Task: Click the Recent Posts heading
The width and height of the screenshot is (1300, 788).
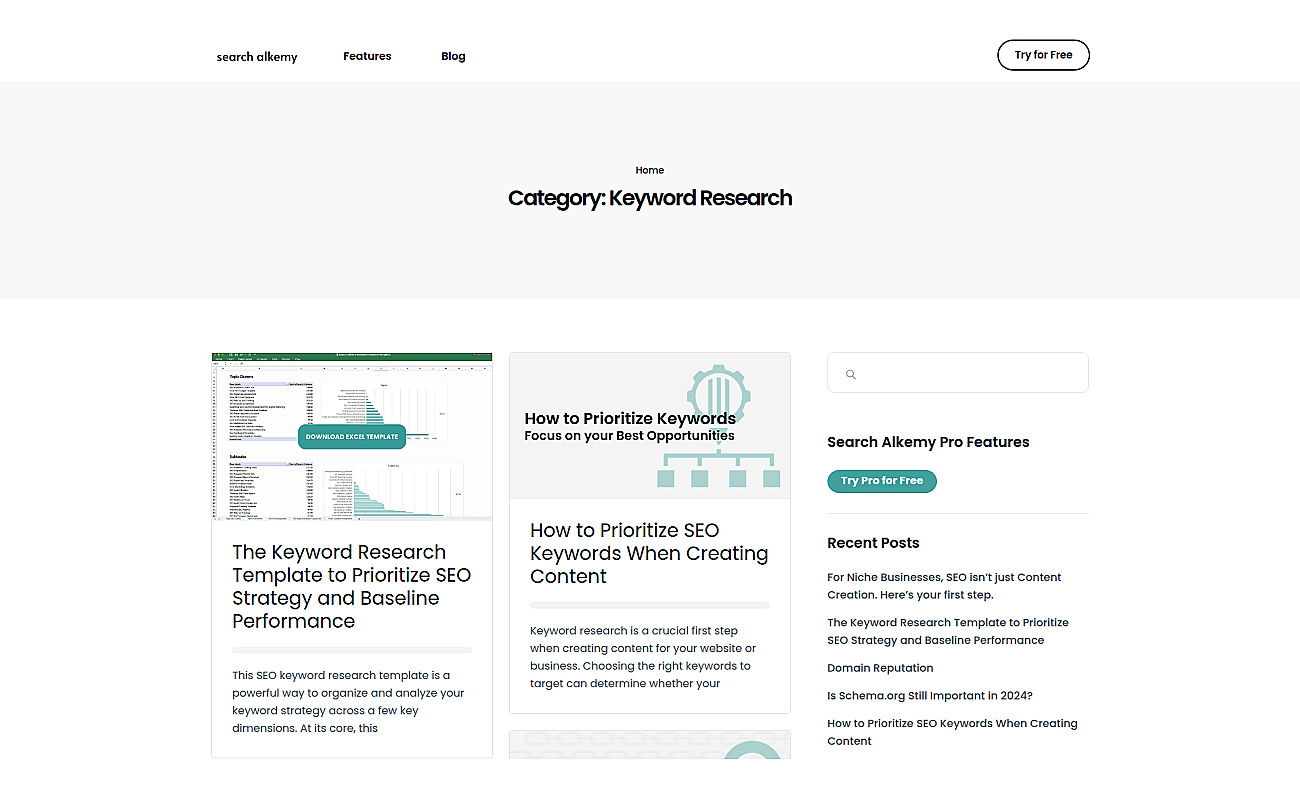Action: (x=873, y=543)
